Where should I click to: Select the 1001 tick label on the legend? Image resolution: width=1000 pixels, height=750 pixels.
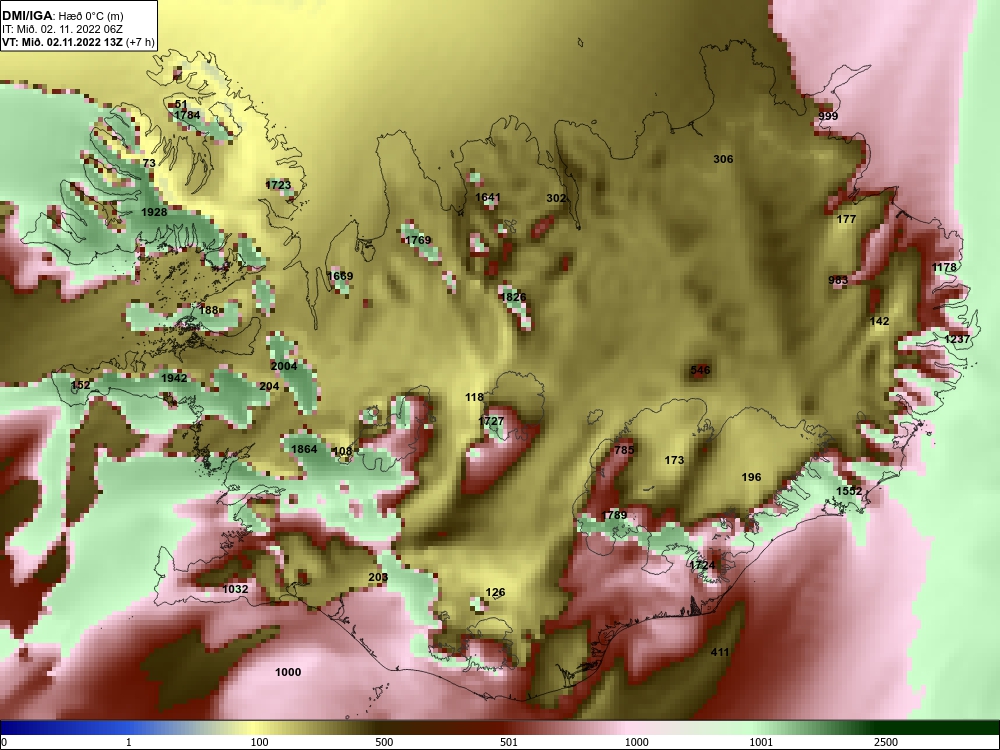pos(761,742)
